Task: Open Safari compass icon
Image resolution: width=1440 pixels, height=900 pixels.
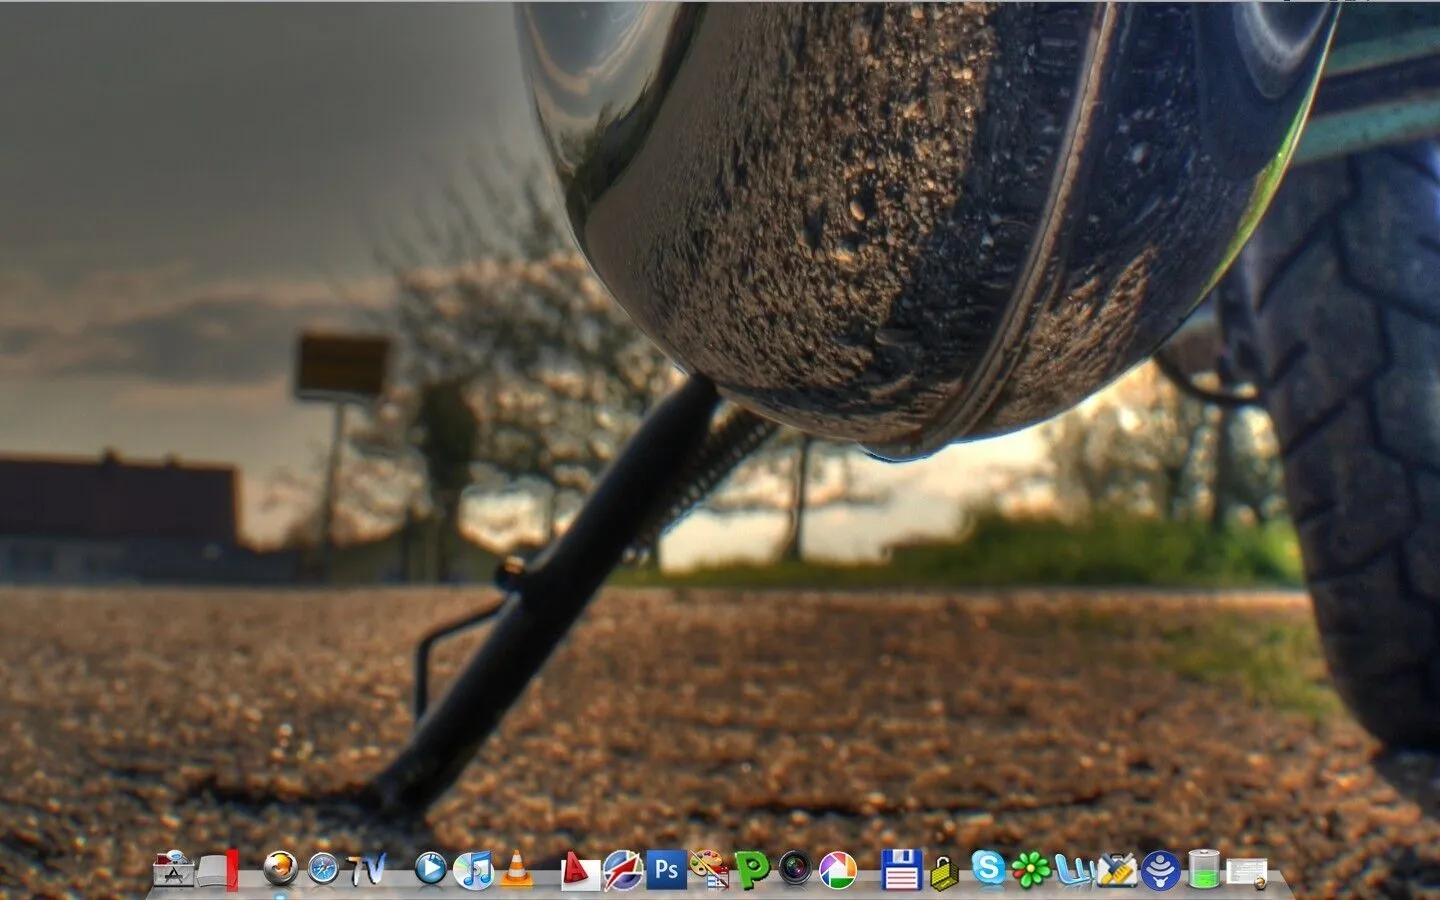Action: 324,869
